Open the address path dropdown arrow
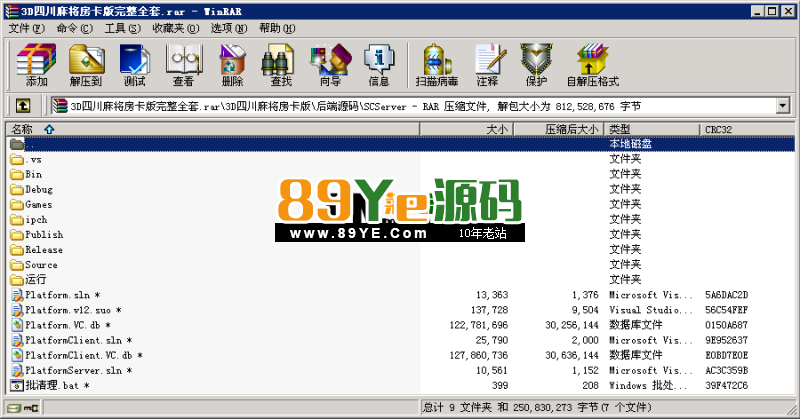This screenshot has height=419, width=800. [783, 106]
